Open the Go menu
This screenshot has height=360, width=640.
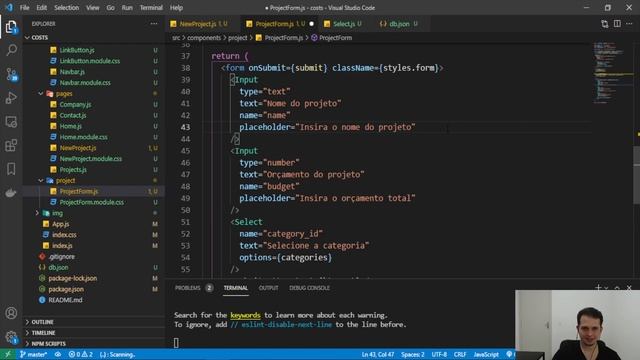[110, 8]
